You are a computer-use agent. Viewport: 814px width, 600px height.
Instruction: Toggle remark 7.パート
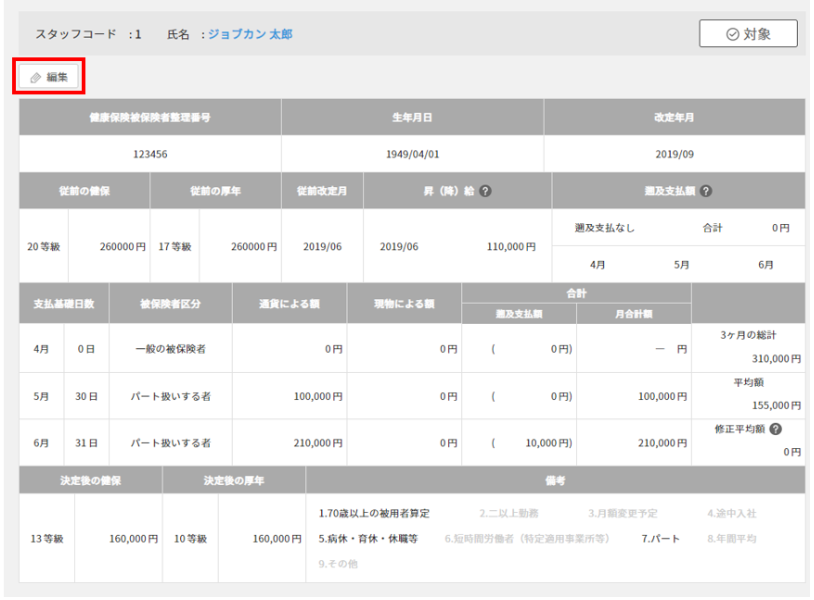point(660,538)
